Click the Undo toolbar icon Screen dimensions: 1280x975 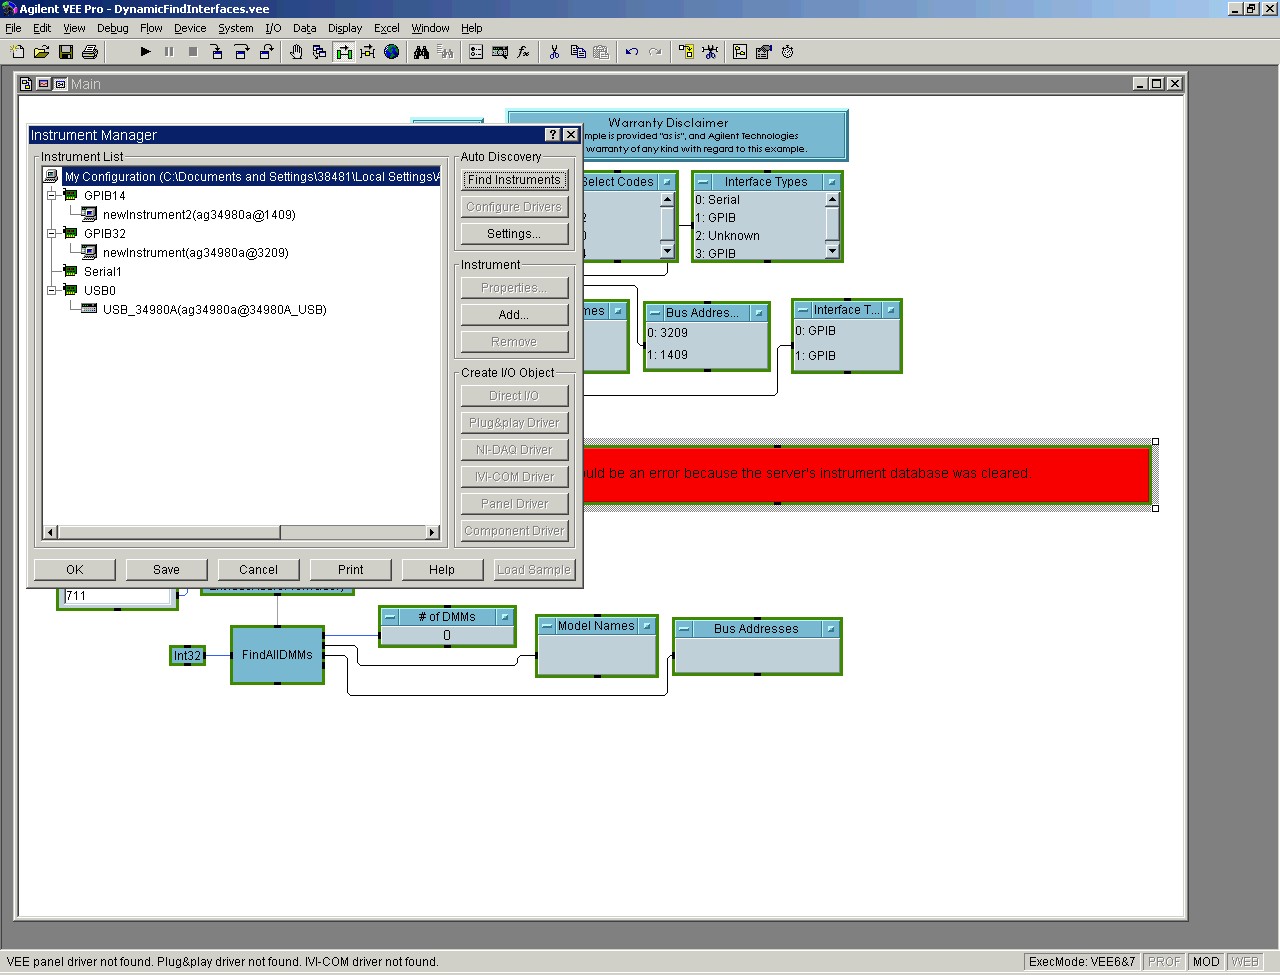pos(631,52)
